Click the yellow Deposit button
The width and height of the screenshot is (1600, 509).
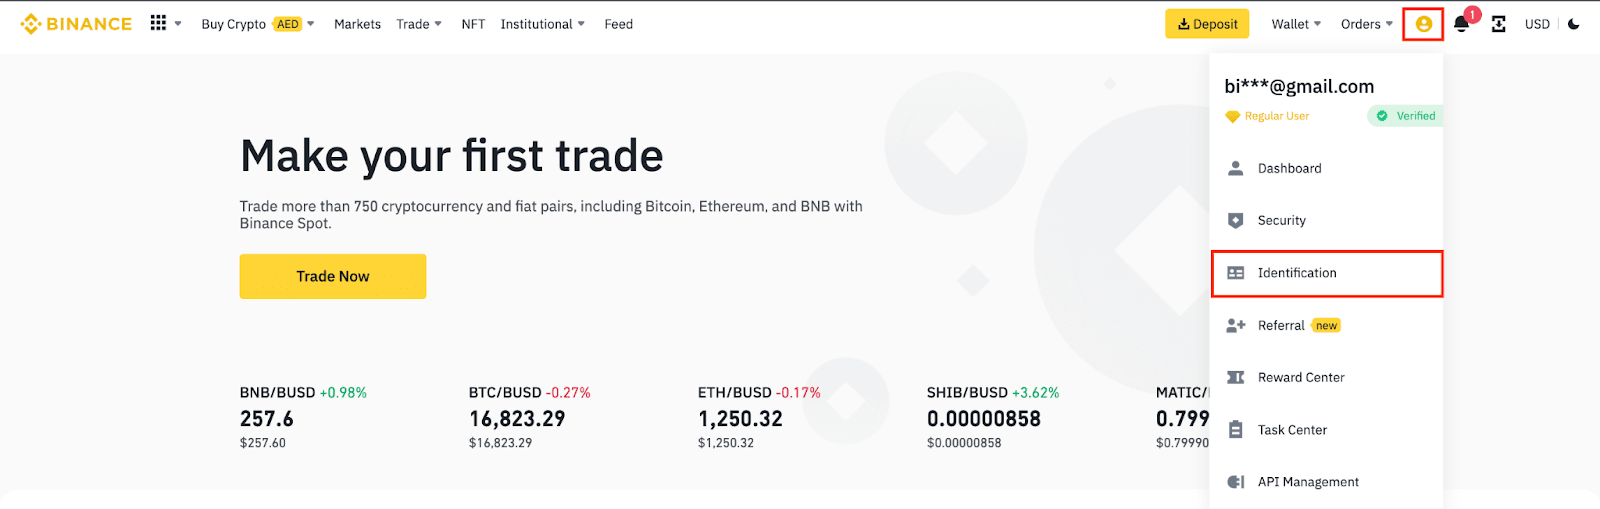pos(1207,24)
